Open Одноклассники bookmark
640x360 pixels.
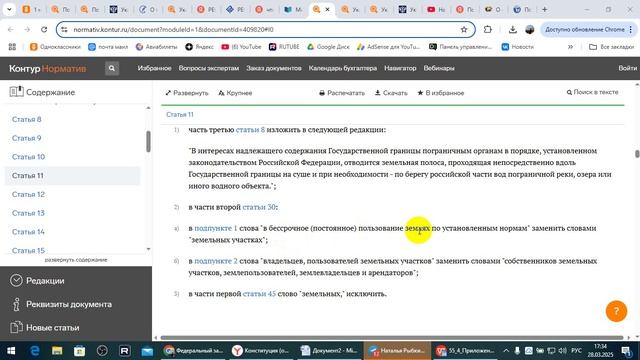(56, 47)
